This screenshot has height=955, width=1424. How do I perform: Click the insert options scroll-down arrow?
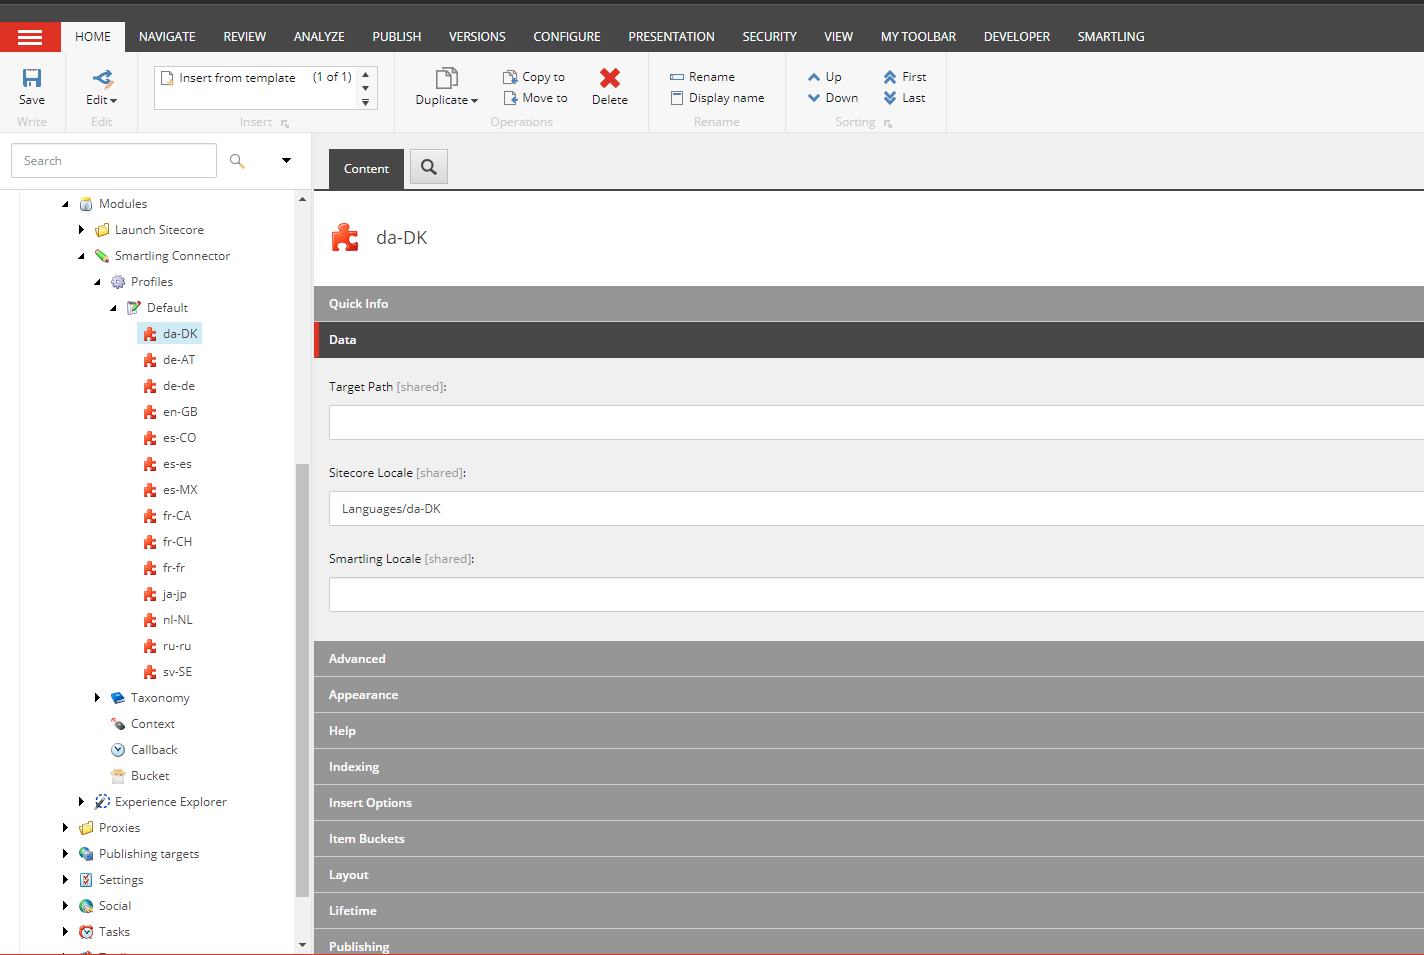click(x=366, y=88)
